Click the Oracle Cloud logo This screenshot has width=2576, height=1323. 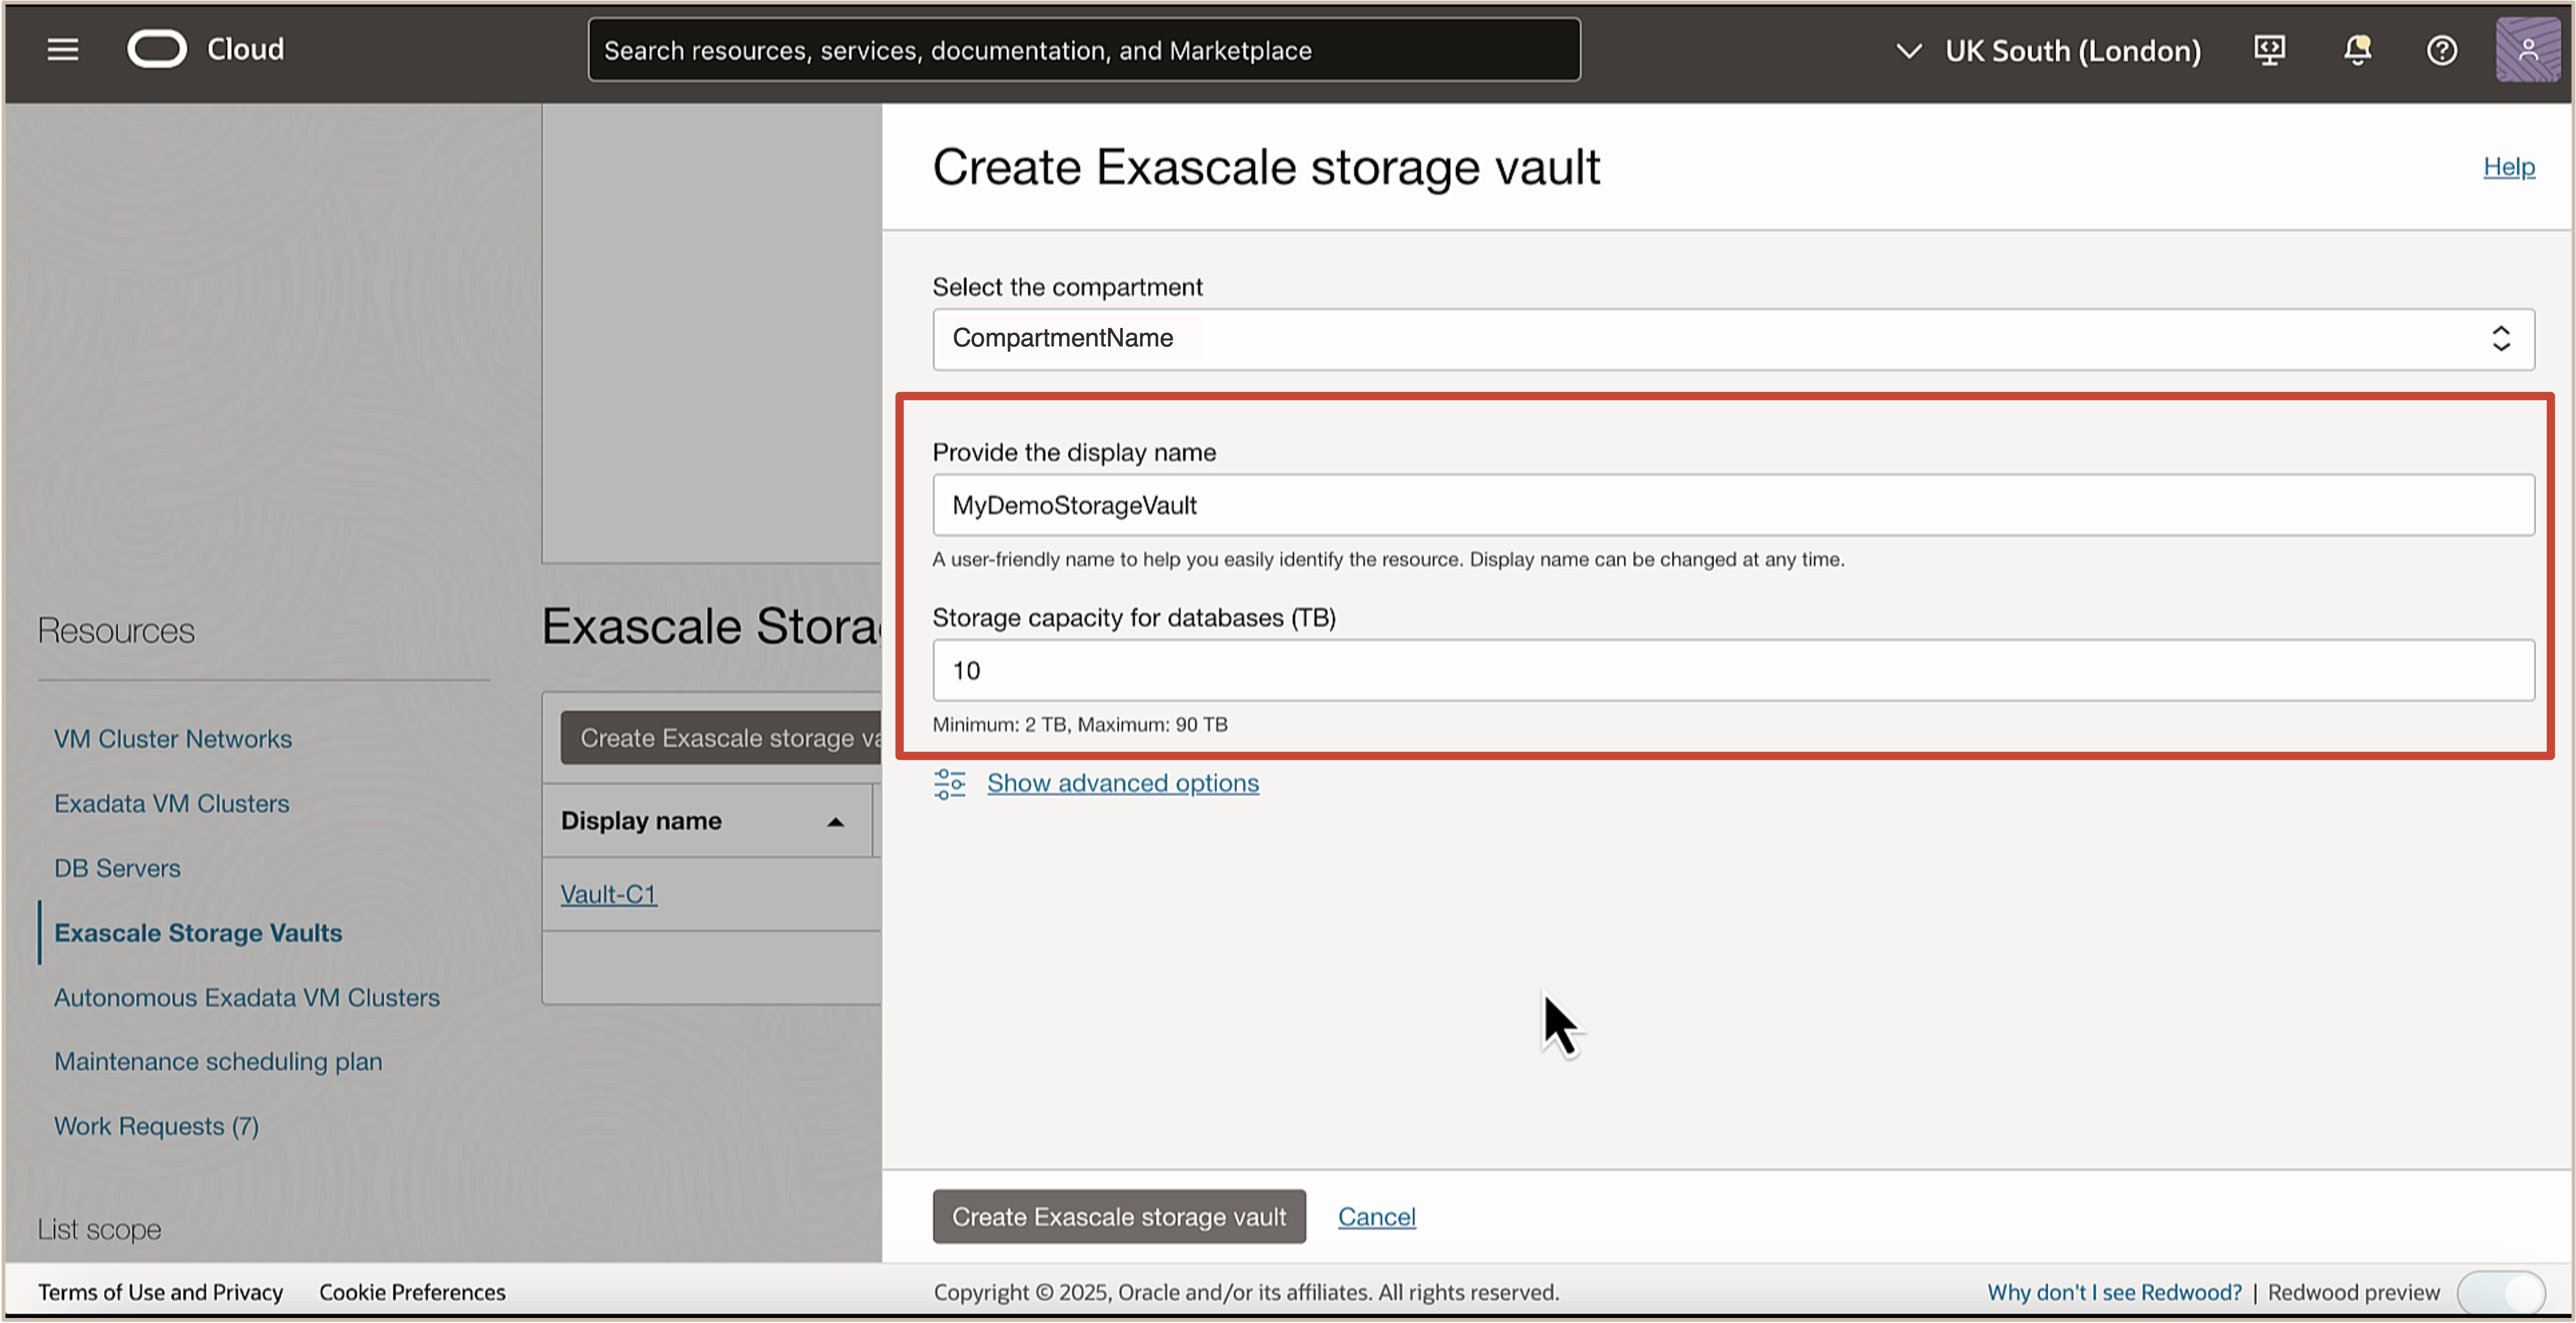pos(157,49)
